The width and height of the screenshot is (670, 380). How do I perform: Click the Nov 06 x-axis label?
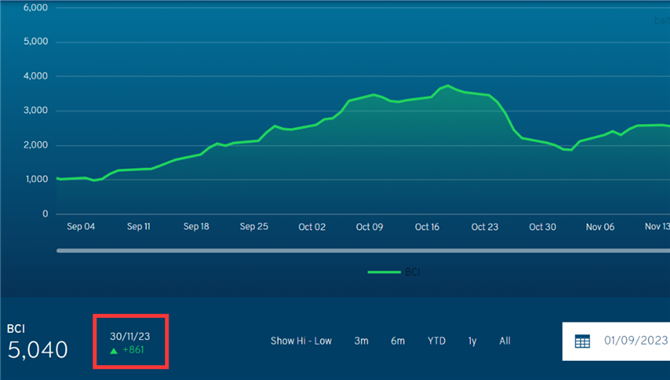click(x=600, y=227)
